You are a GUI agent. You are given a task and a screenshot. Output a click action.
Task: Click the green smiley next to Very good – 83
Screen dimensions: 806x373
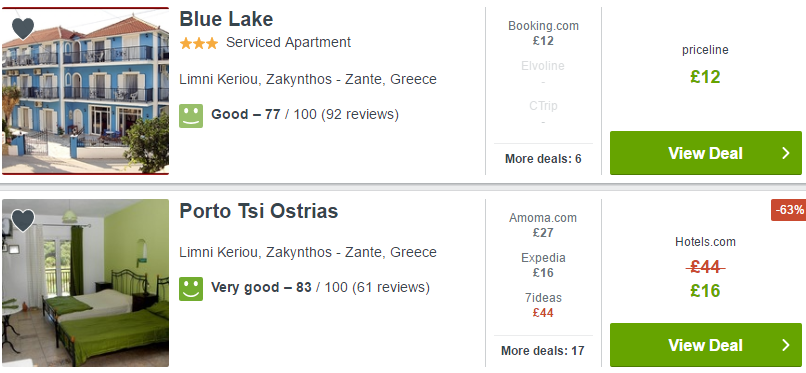pyautogui.click(x=191, y=289)
